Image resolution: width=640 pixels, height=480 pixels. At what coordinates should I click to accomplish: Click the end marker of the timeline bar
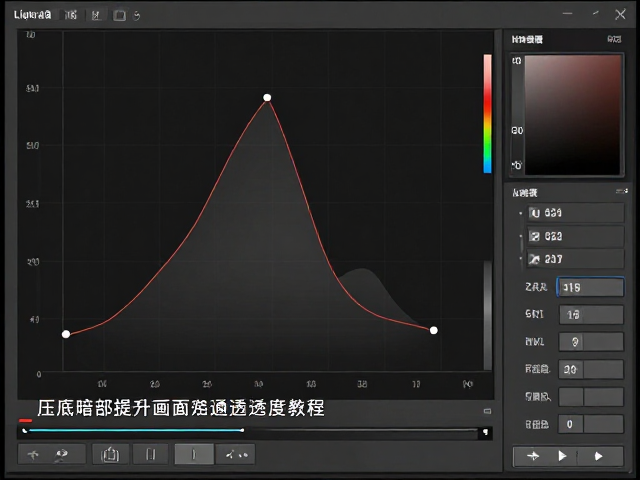coord(485,431)
